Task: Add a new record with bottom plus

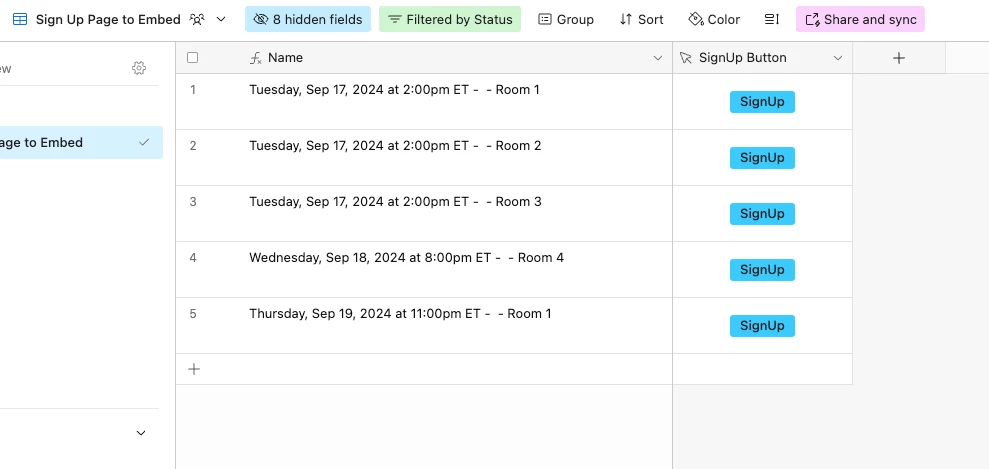Action: click(x=194, y=369)
